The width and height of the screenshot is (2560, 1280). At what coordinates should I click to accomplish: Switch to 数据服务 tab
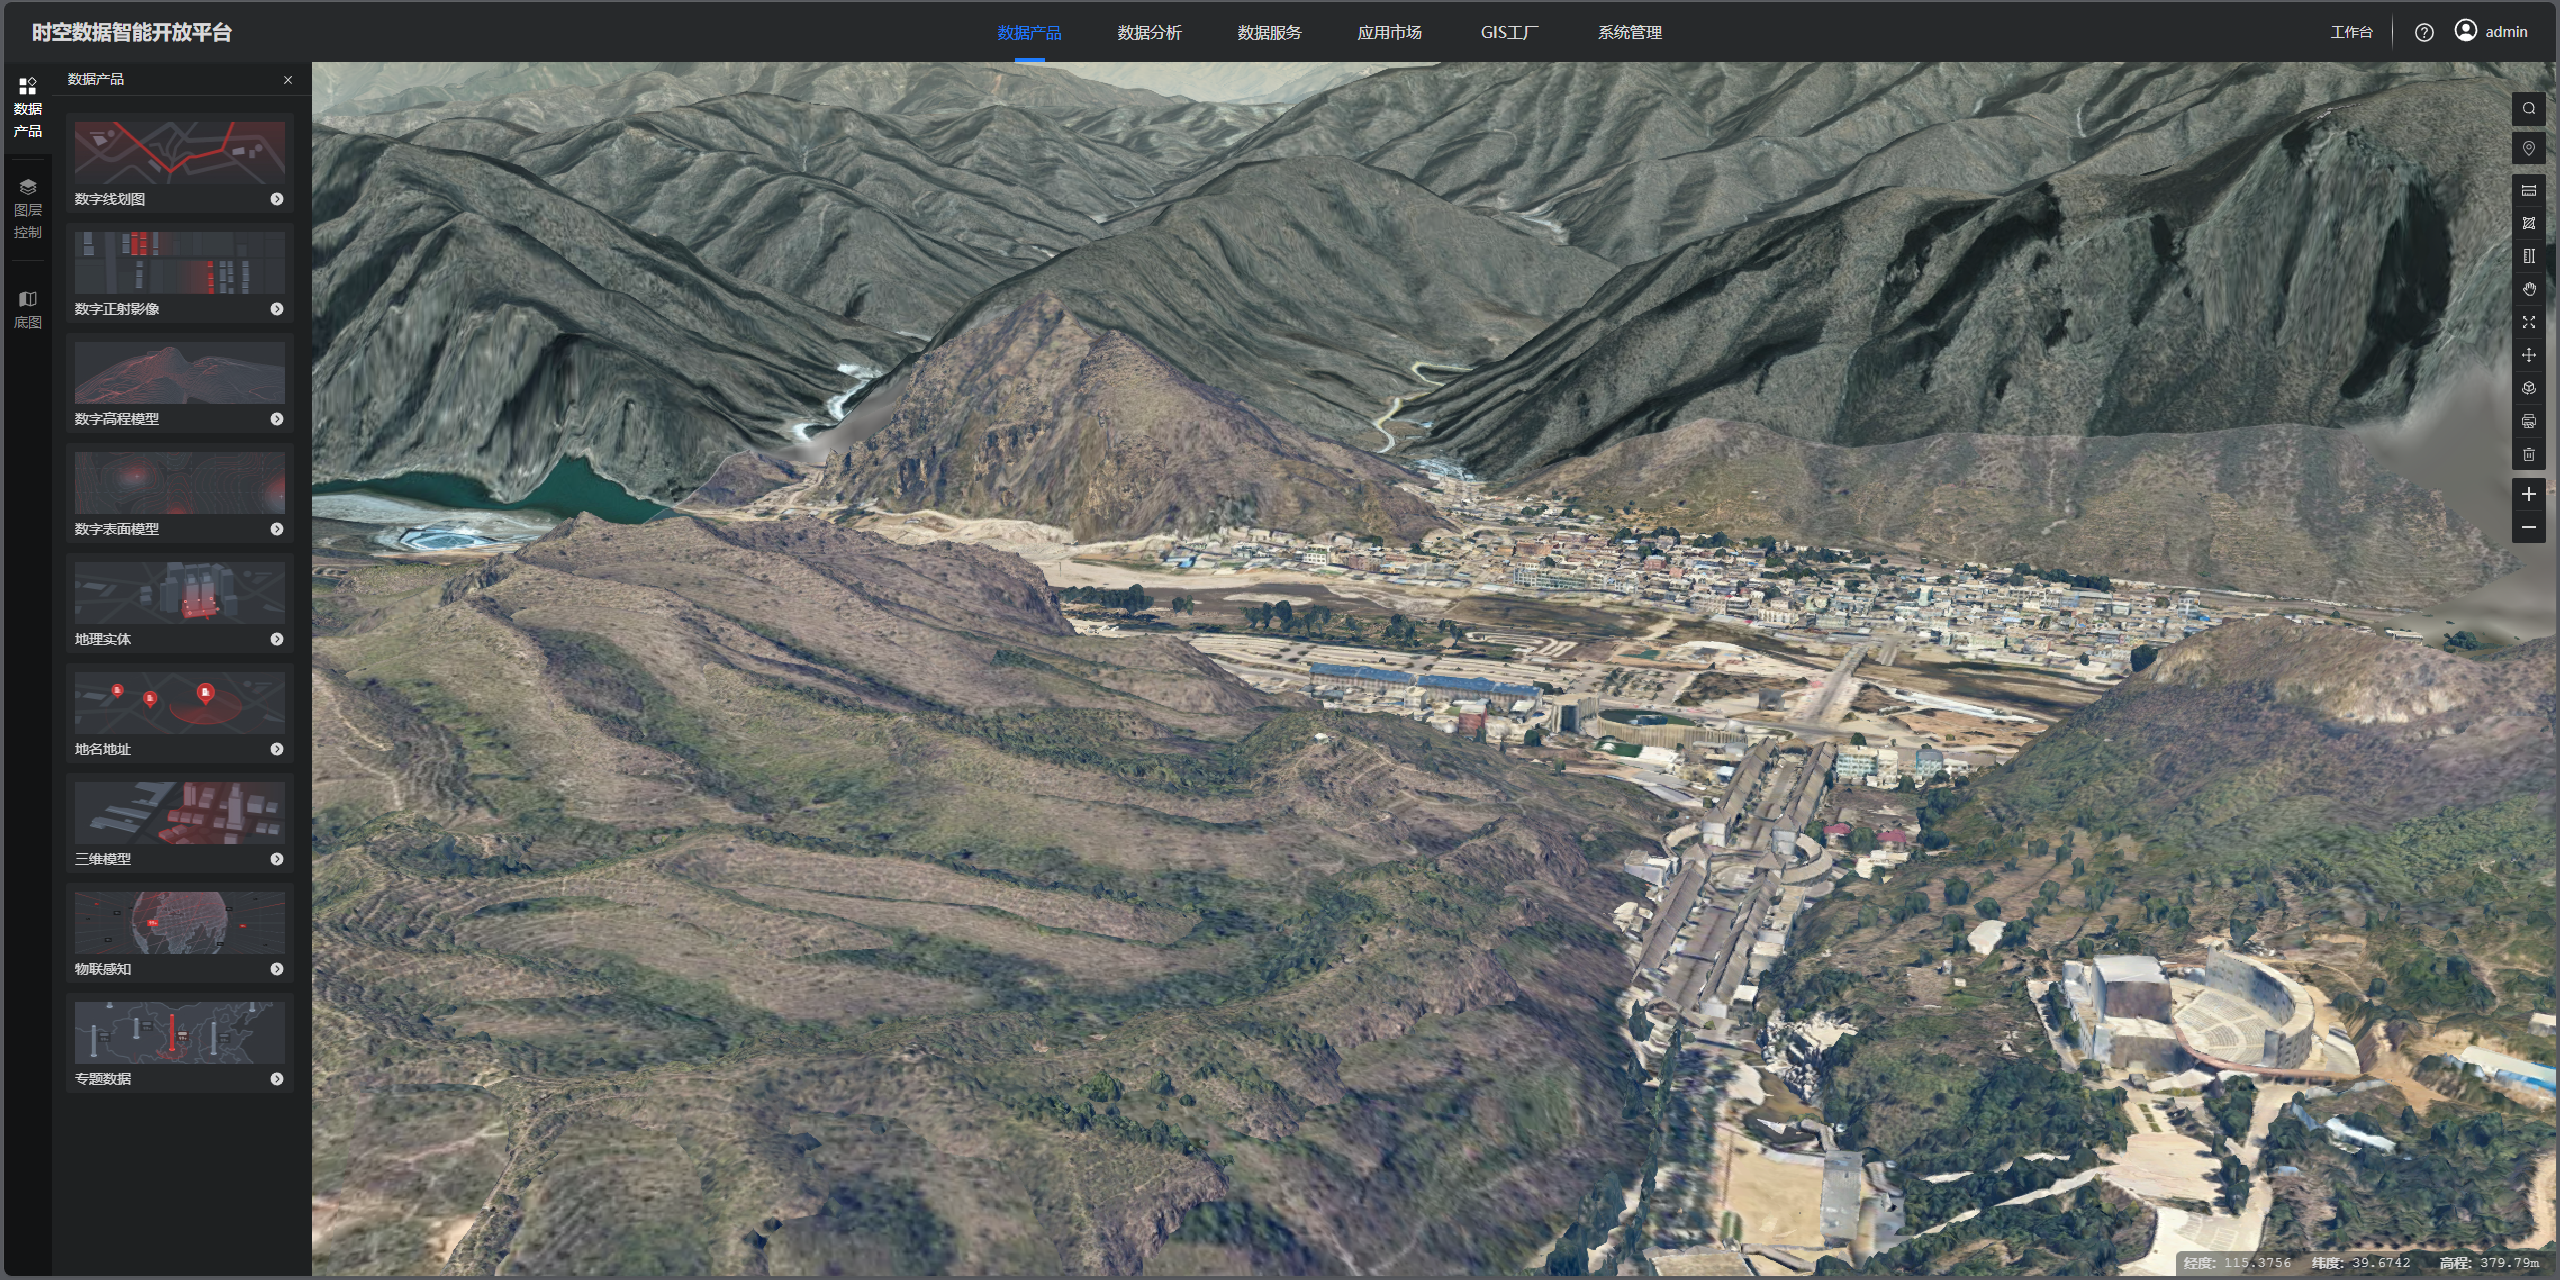click(1269, 32)
